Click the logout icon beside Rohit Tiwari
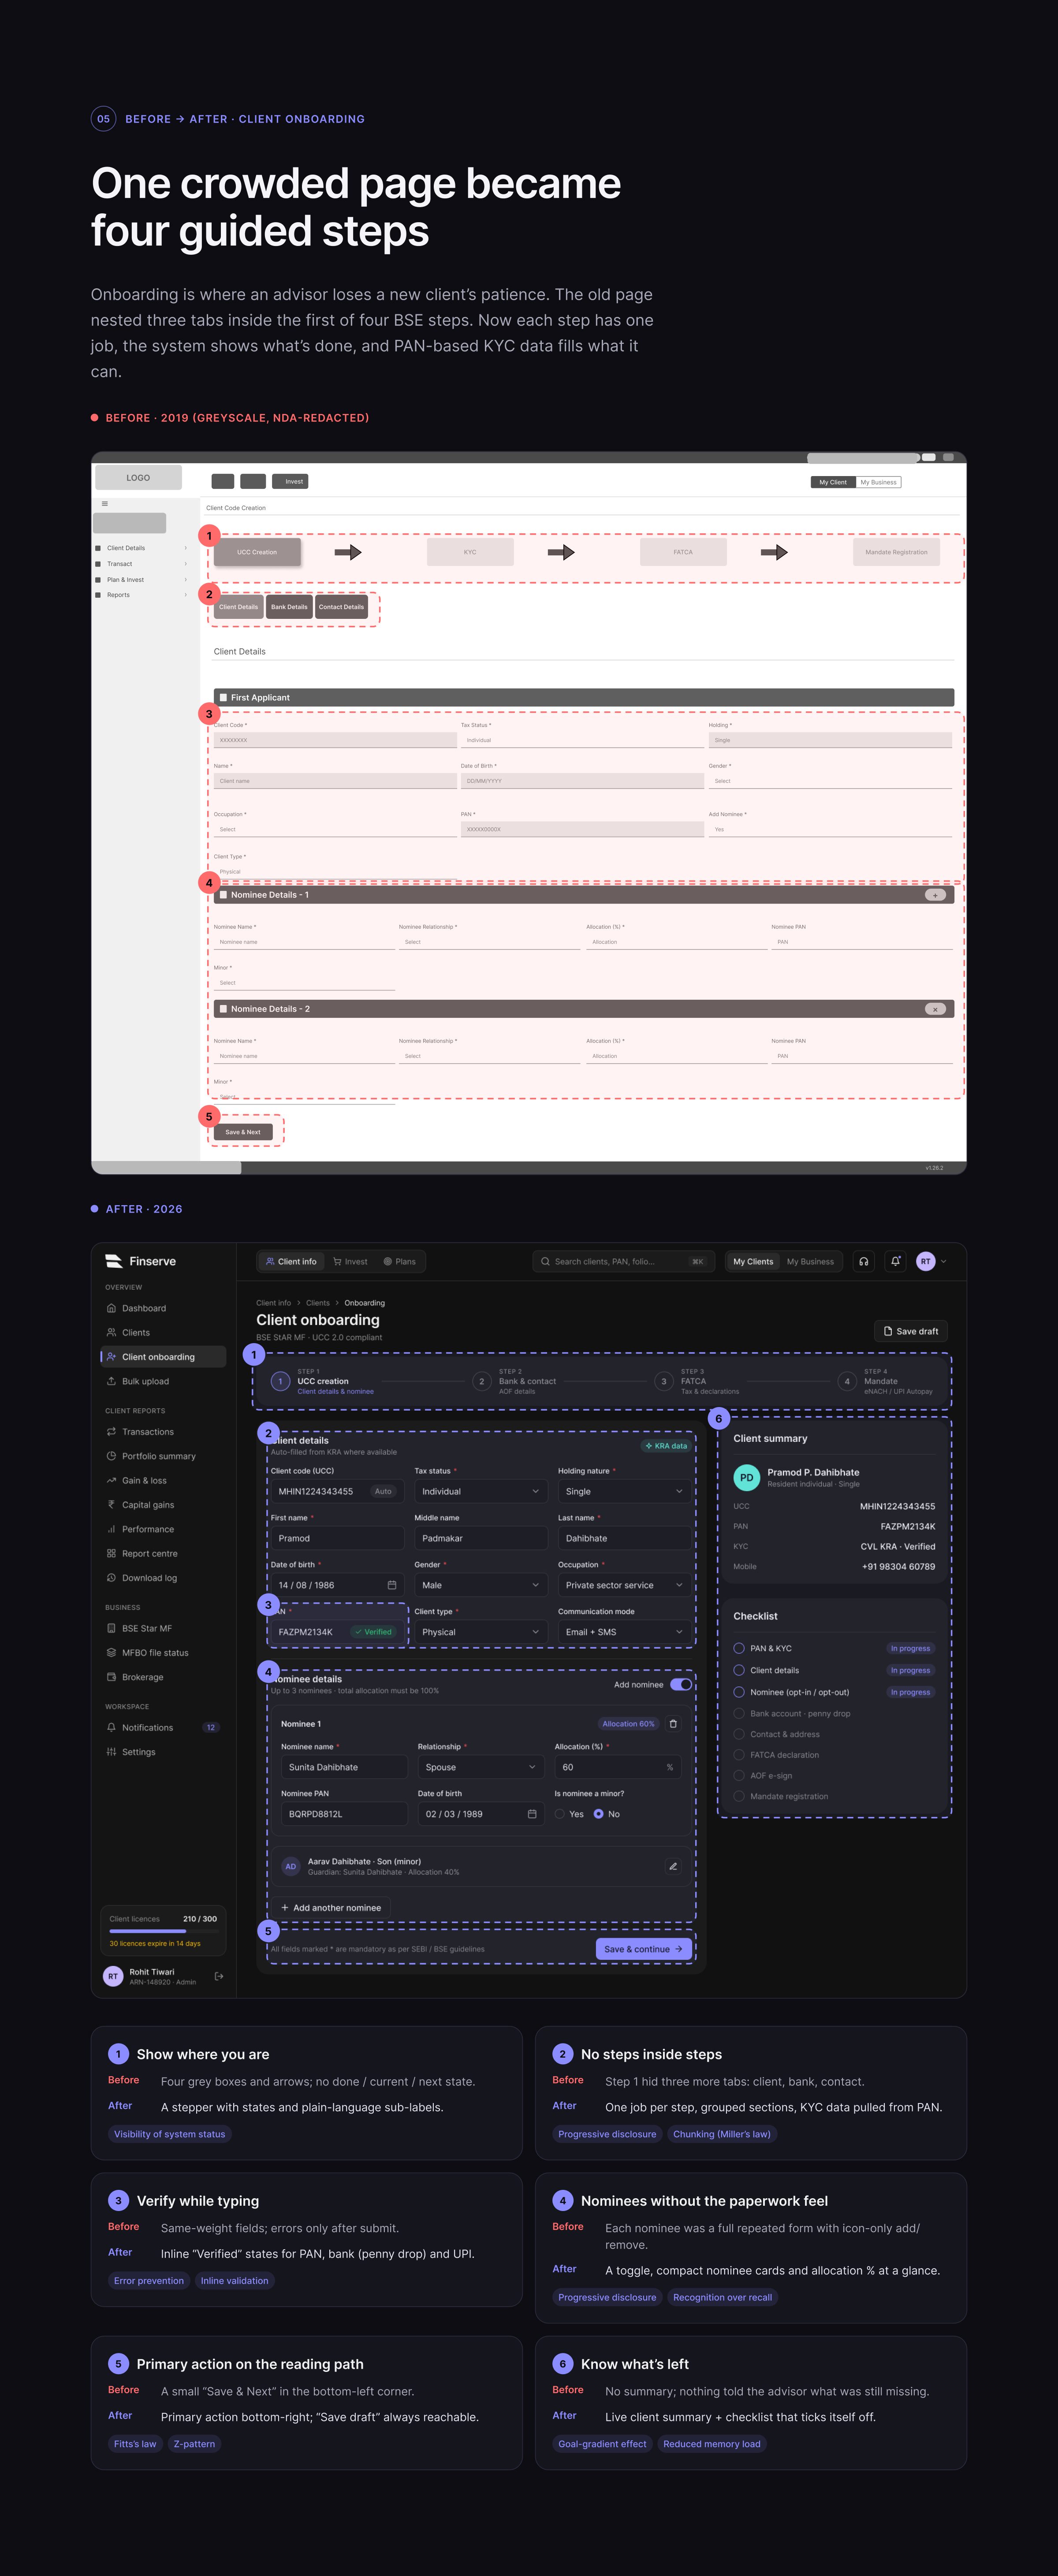This screenshot has height=2576, width=1058. [219, 1976]
